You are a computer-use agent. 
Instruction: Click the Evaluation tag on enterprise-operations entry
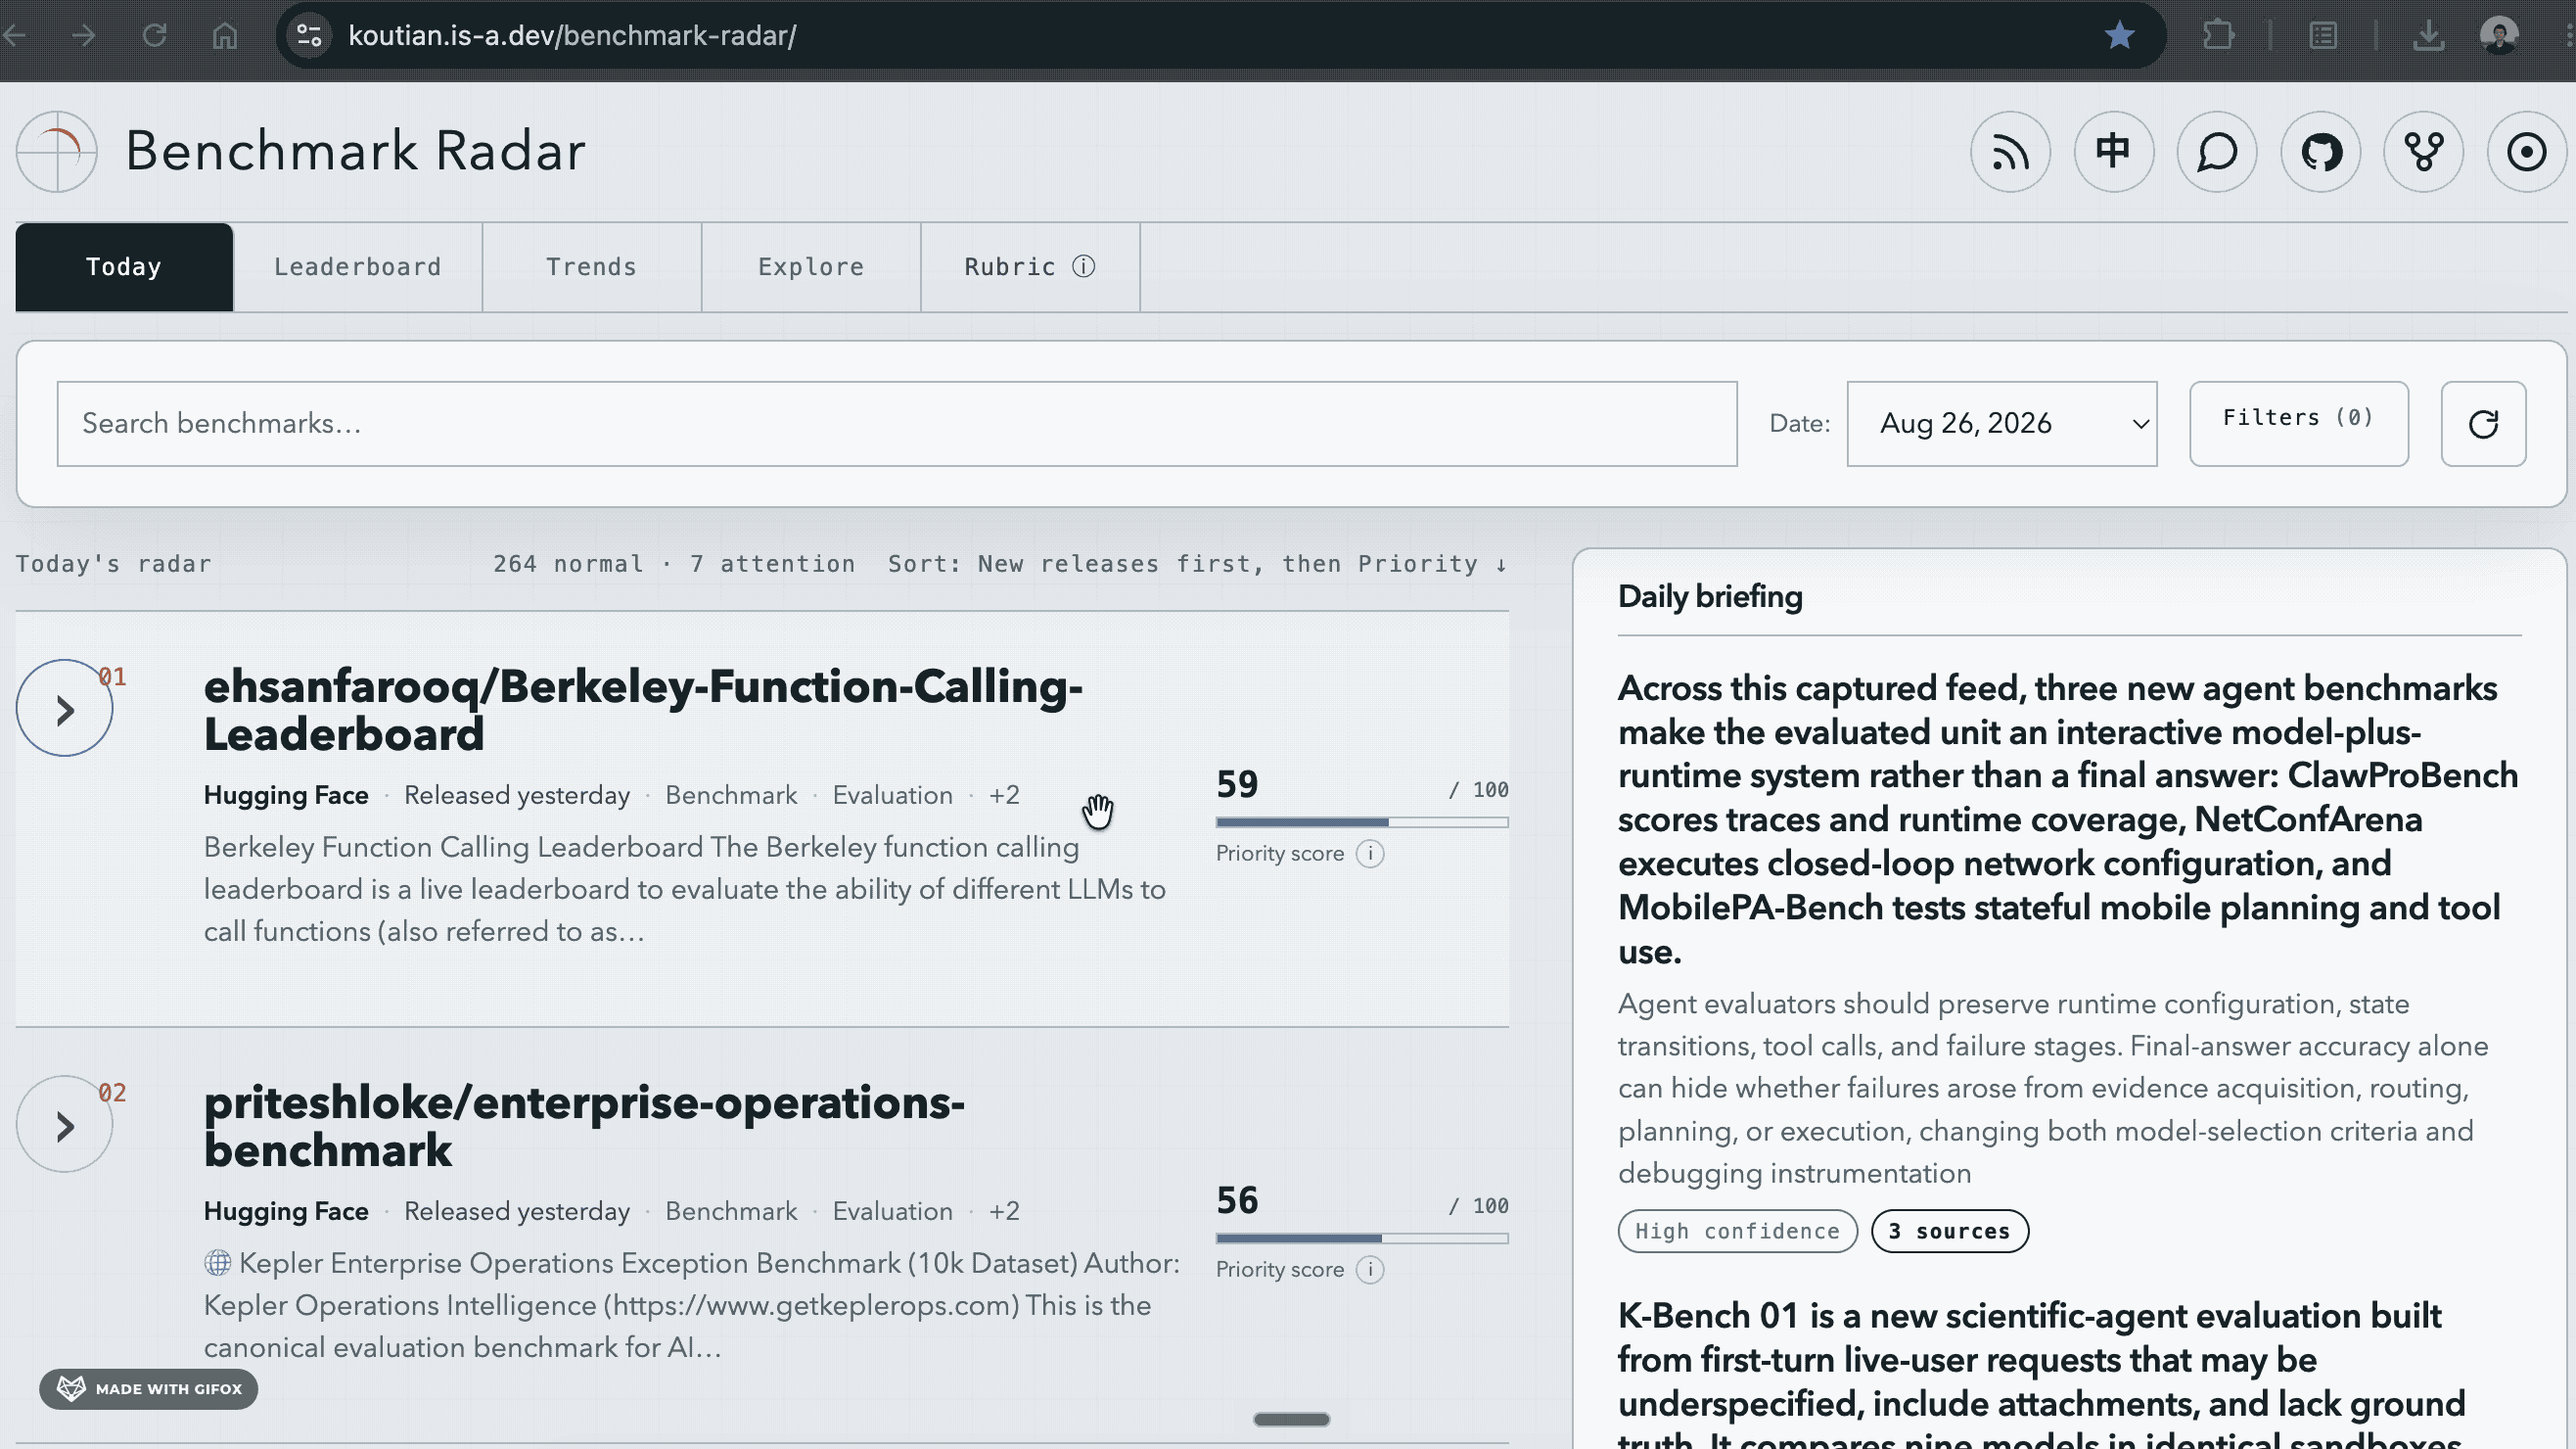click(x=892, y=1212)
